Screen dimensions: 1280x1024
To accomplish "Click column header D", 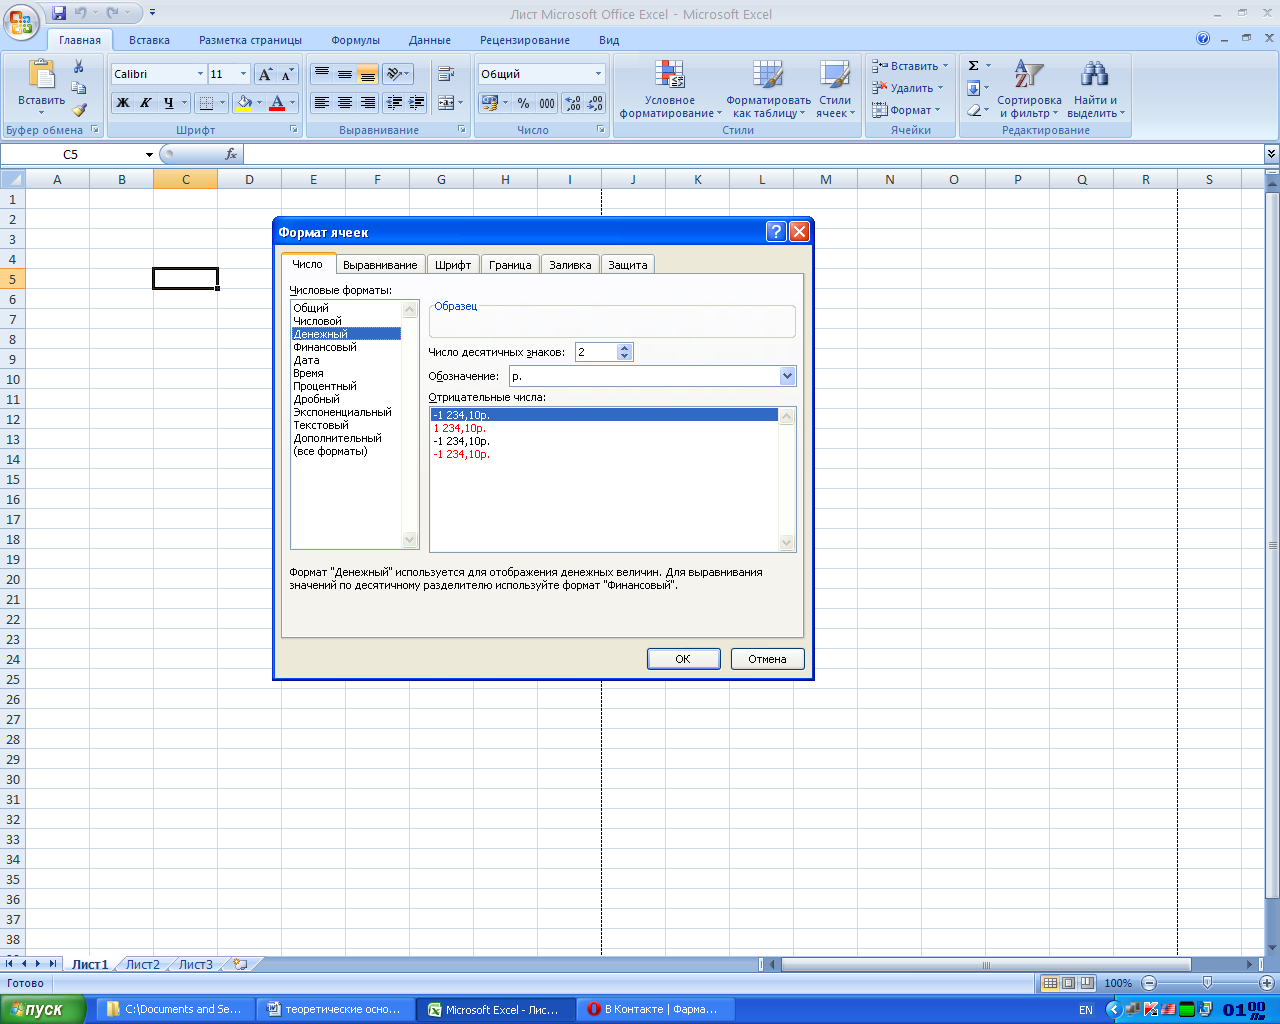I will pos(249,180).
